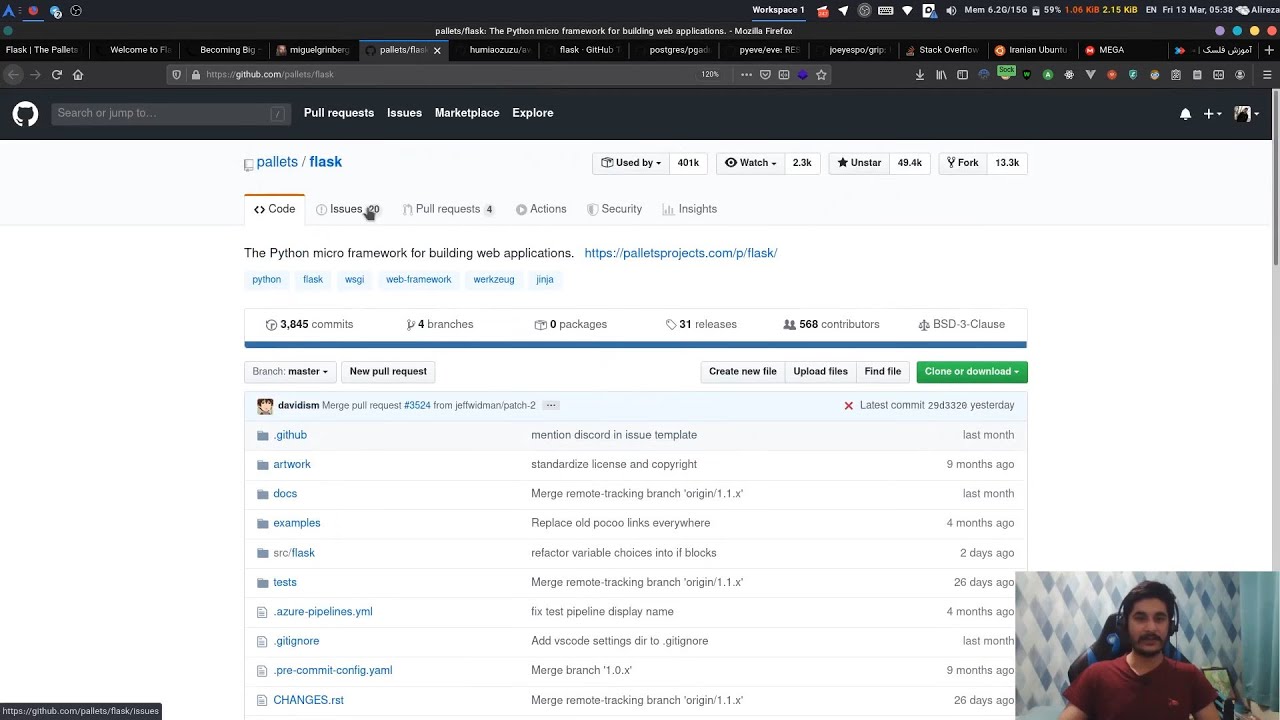Unstar the flask repository
Viewport: 1280px width, 720px height.
(859, 163)
